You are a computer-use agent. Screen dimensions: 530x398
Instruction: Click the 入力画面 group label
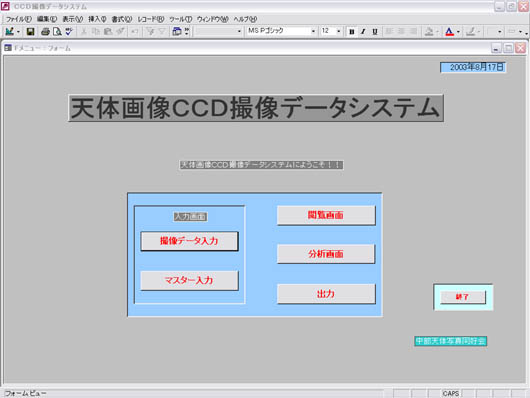(190, 216)
